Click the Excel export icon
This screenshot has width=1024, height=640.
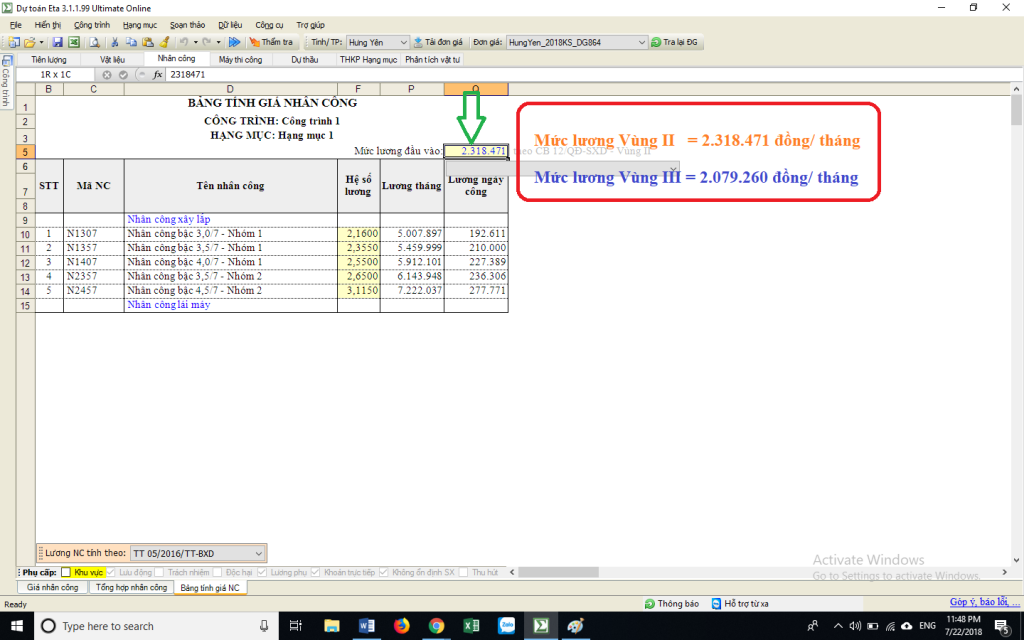click(x=74, y=43)
